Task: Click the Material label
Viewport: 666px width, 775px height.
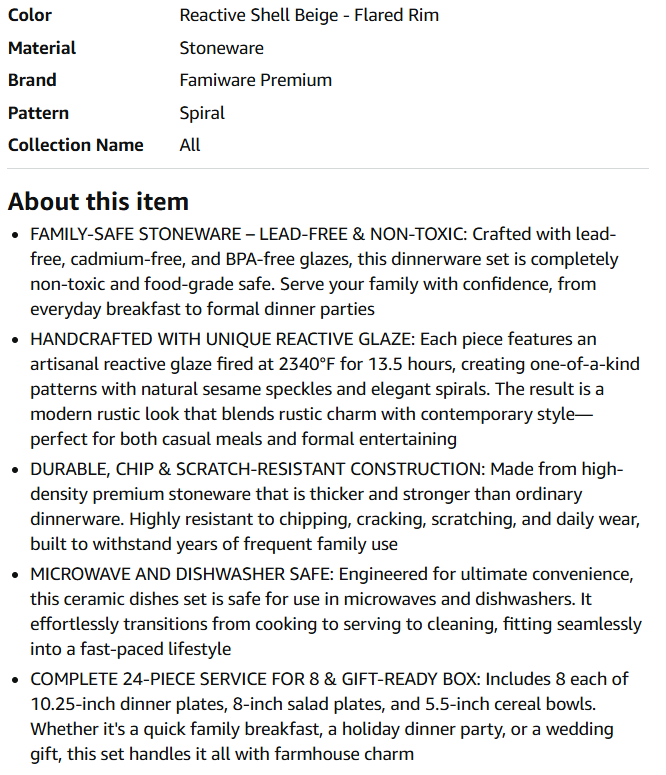Action: click(x=42, y=48)
